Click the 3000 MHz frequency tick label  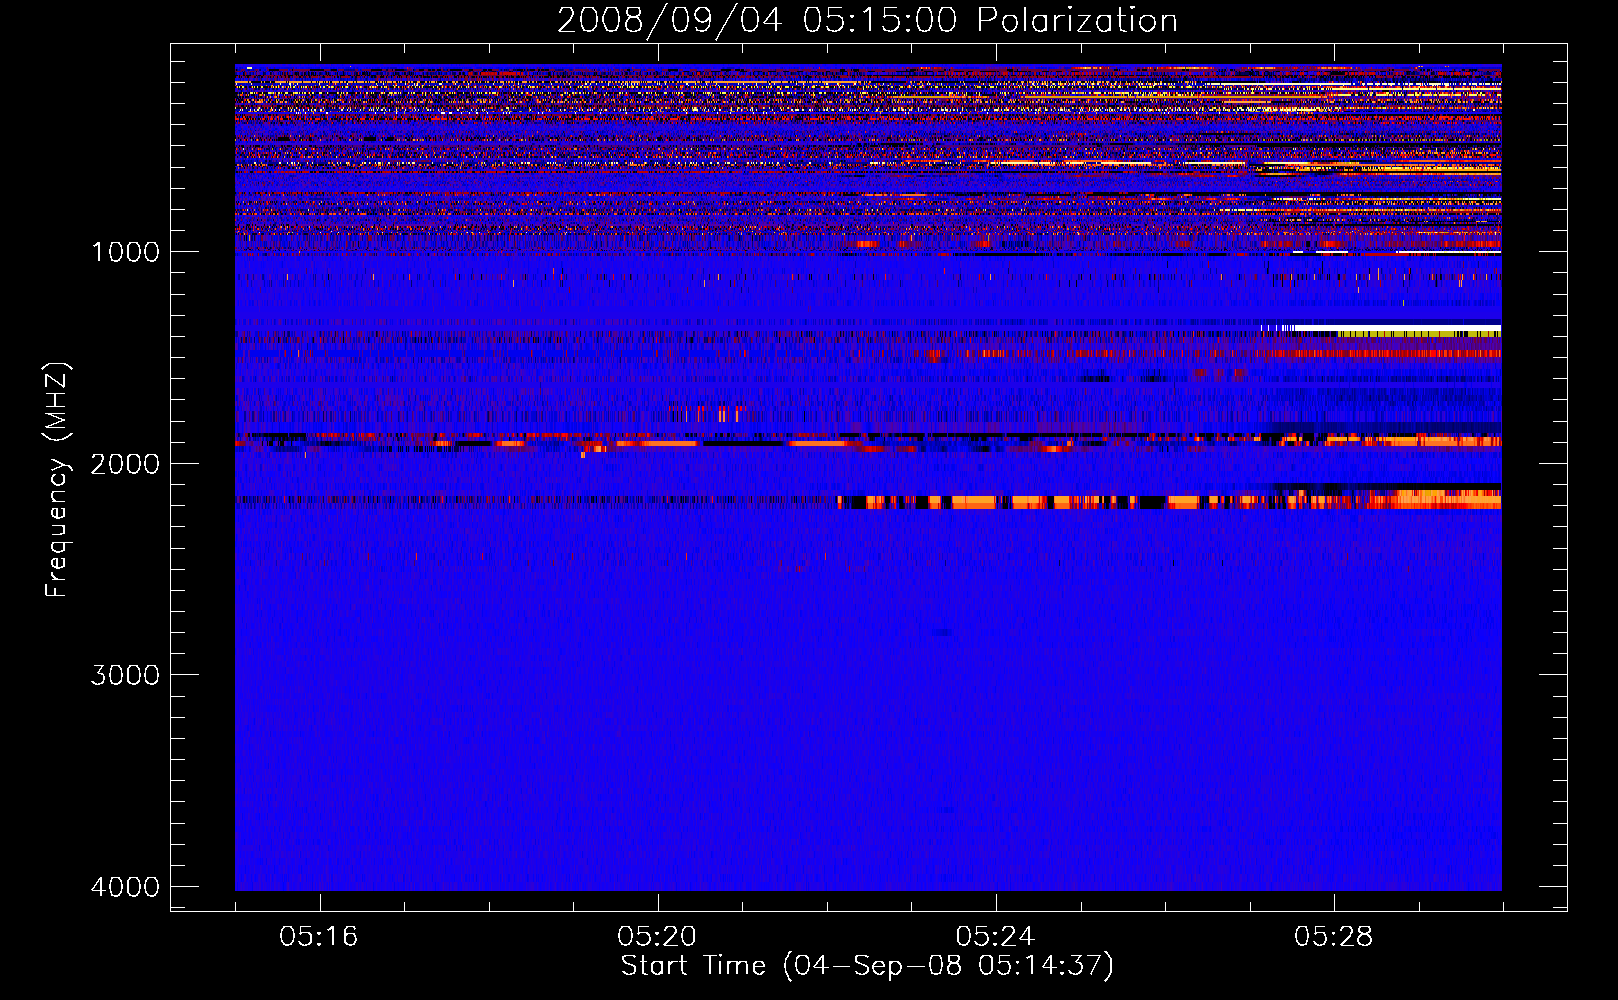[125, 675]
